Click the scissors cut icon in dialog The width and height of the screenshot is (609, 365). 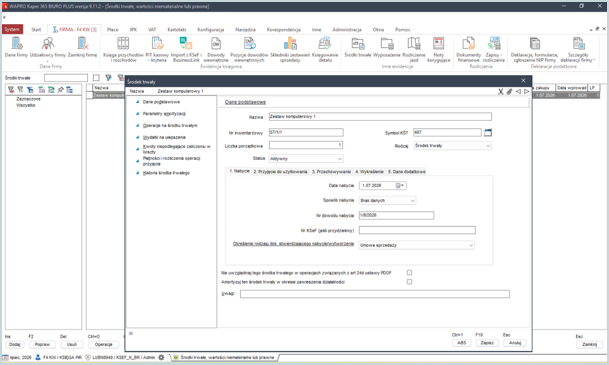(501, 92)
